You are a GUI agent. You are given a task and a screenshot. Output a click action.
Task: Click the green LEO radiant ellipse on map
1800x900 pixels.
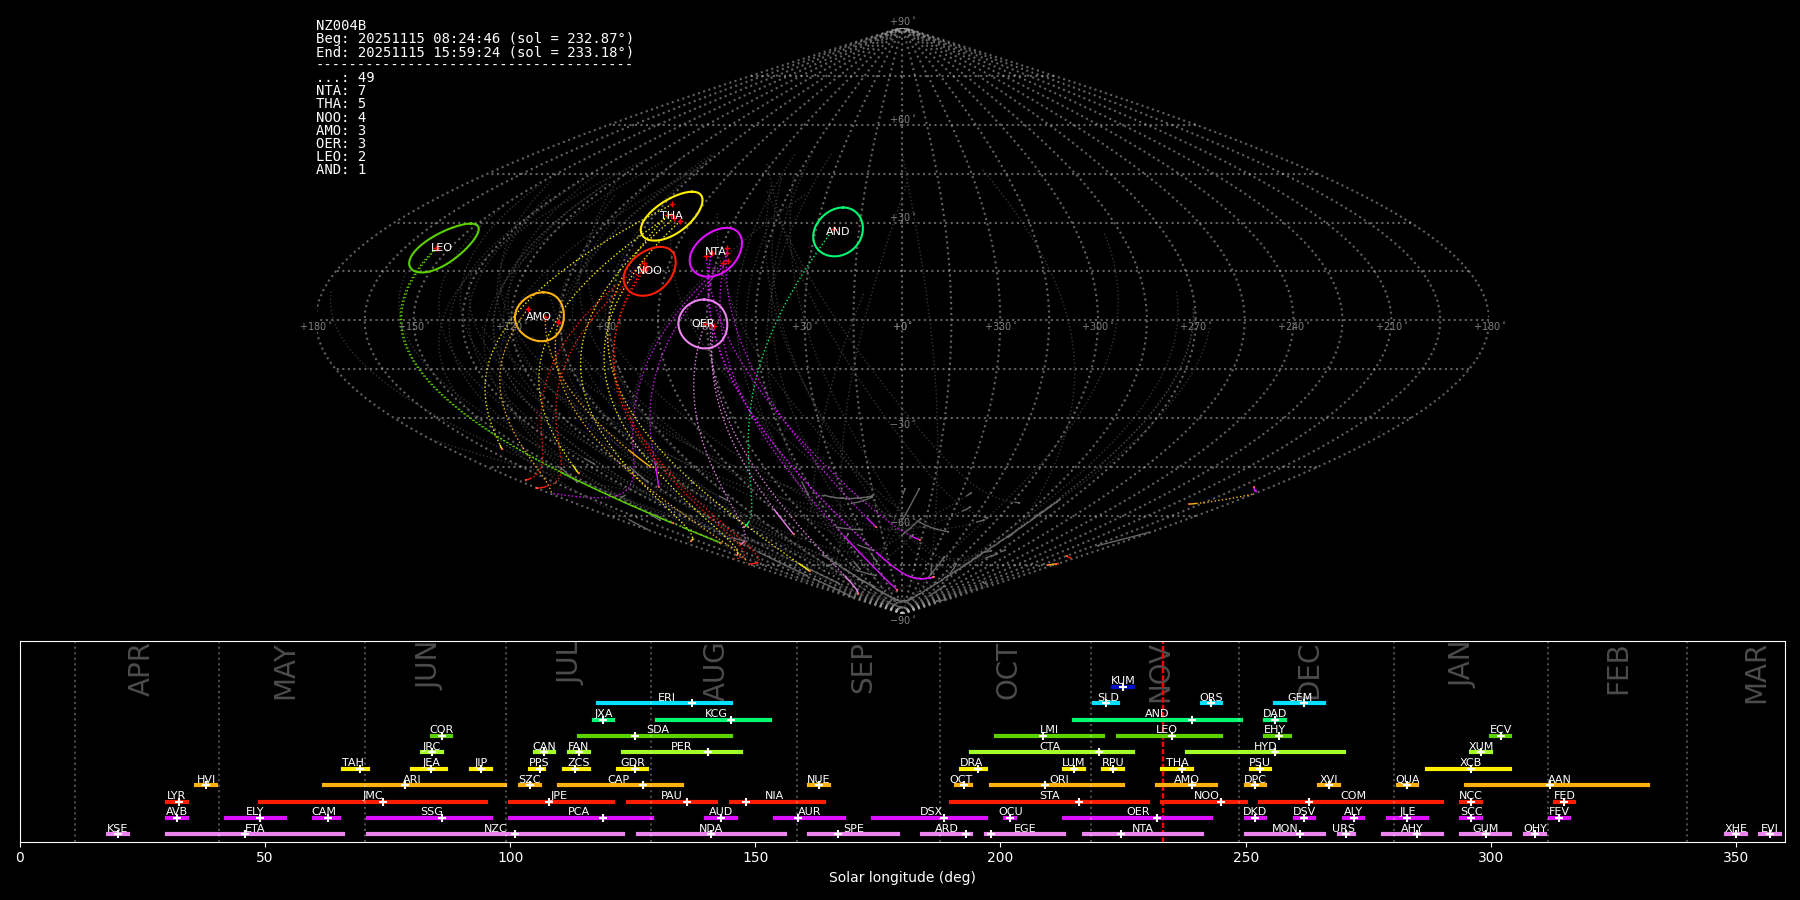click(443, 248)
